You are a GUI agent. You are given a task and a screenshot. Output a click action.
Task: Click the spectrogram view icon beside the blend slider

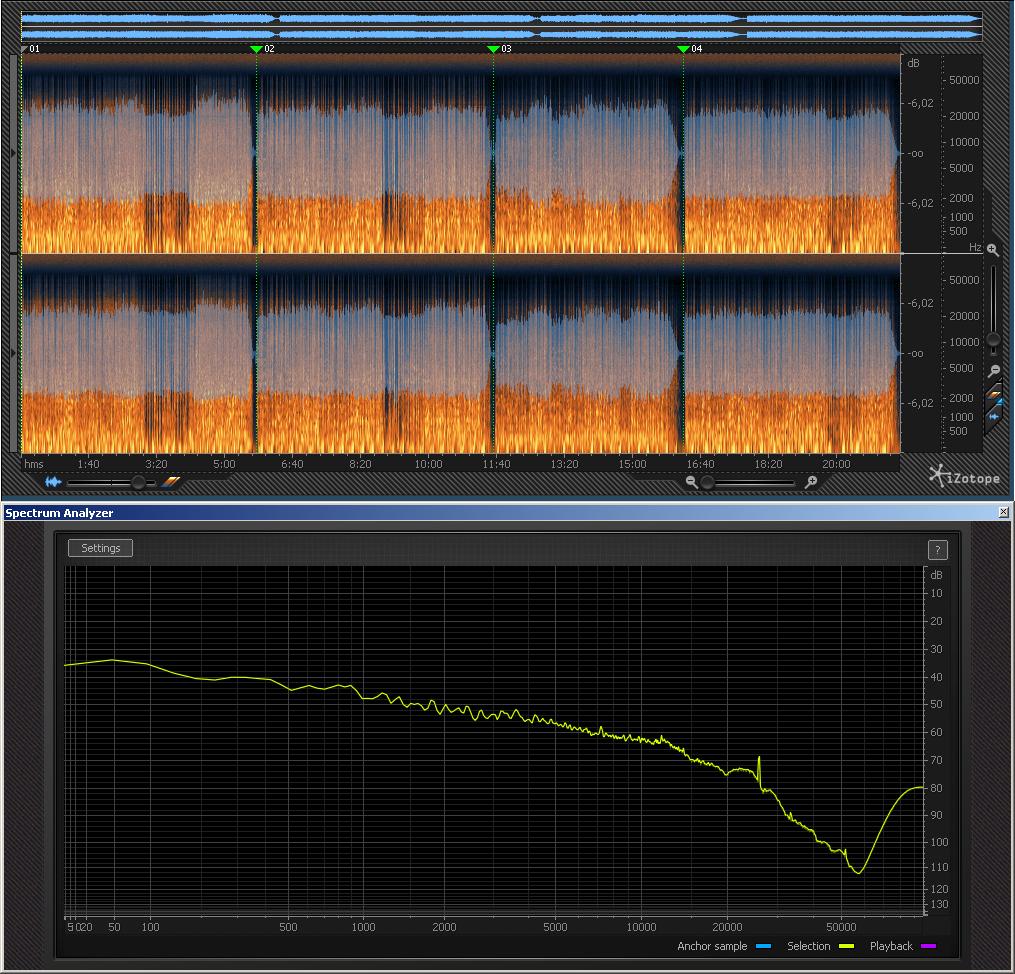[170, 481]
